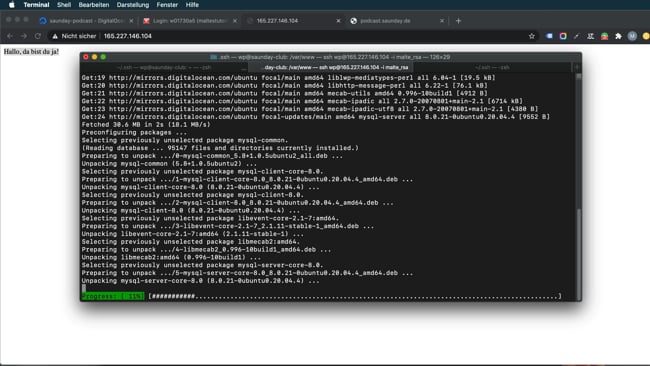Select the third Terminal tab ~/.ssh
This screenshot has height=366, width=650.
tap(492, 67)
